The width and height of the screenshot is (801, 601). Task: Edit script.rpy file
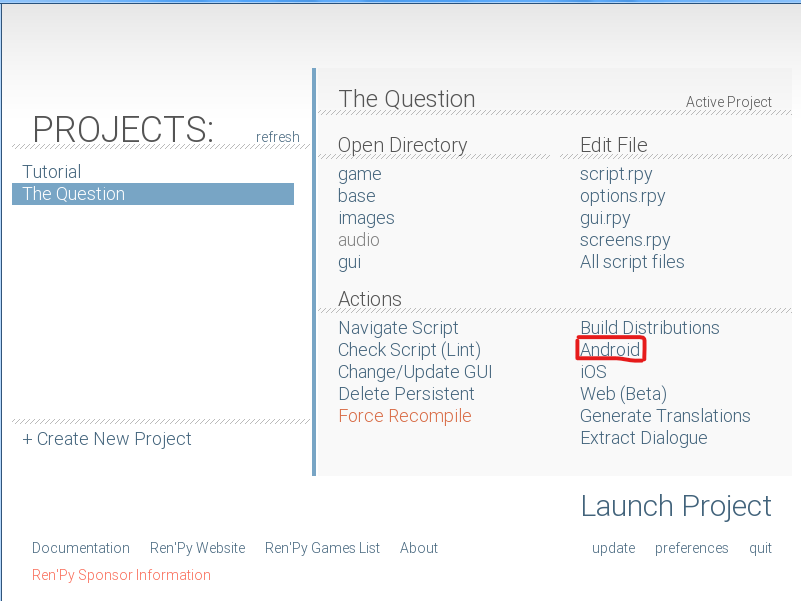pos(616,174)
